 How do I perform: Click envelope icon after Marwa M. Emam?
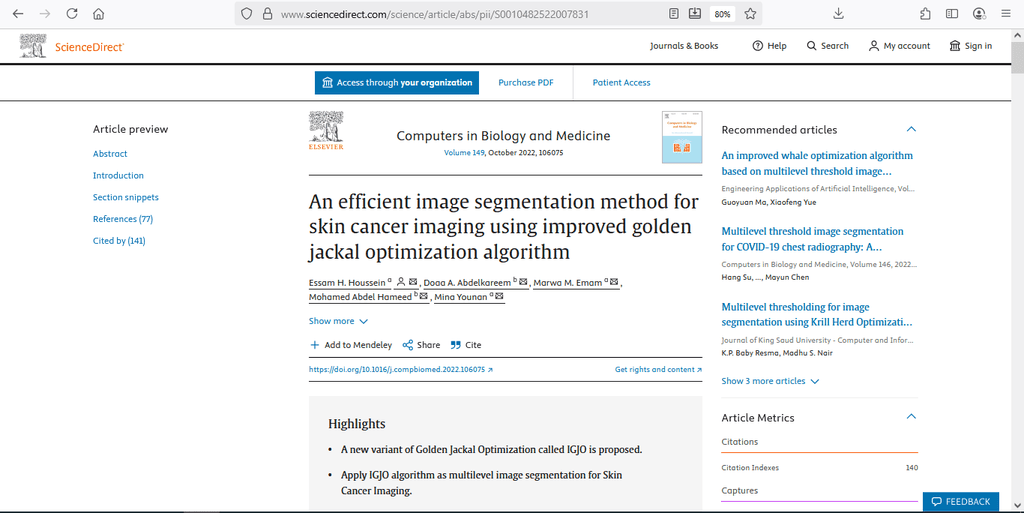pyautogui.click(x=614, y=282)
